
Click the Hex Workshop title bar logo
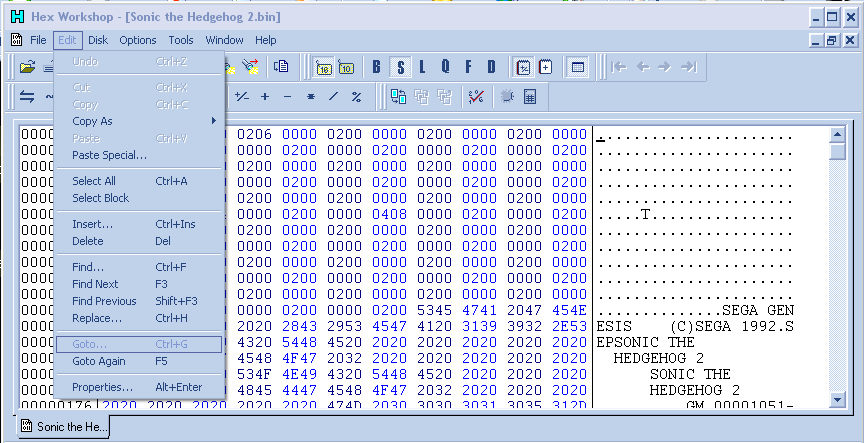coord(18,17)
